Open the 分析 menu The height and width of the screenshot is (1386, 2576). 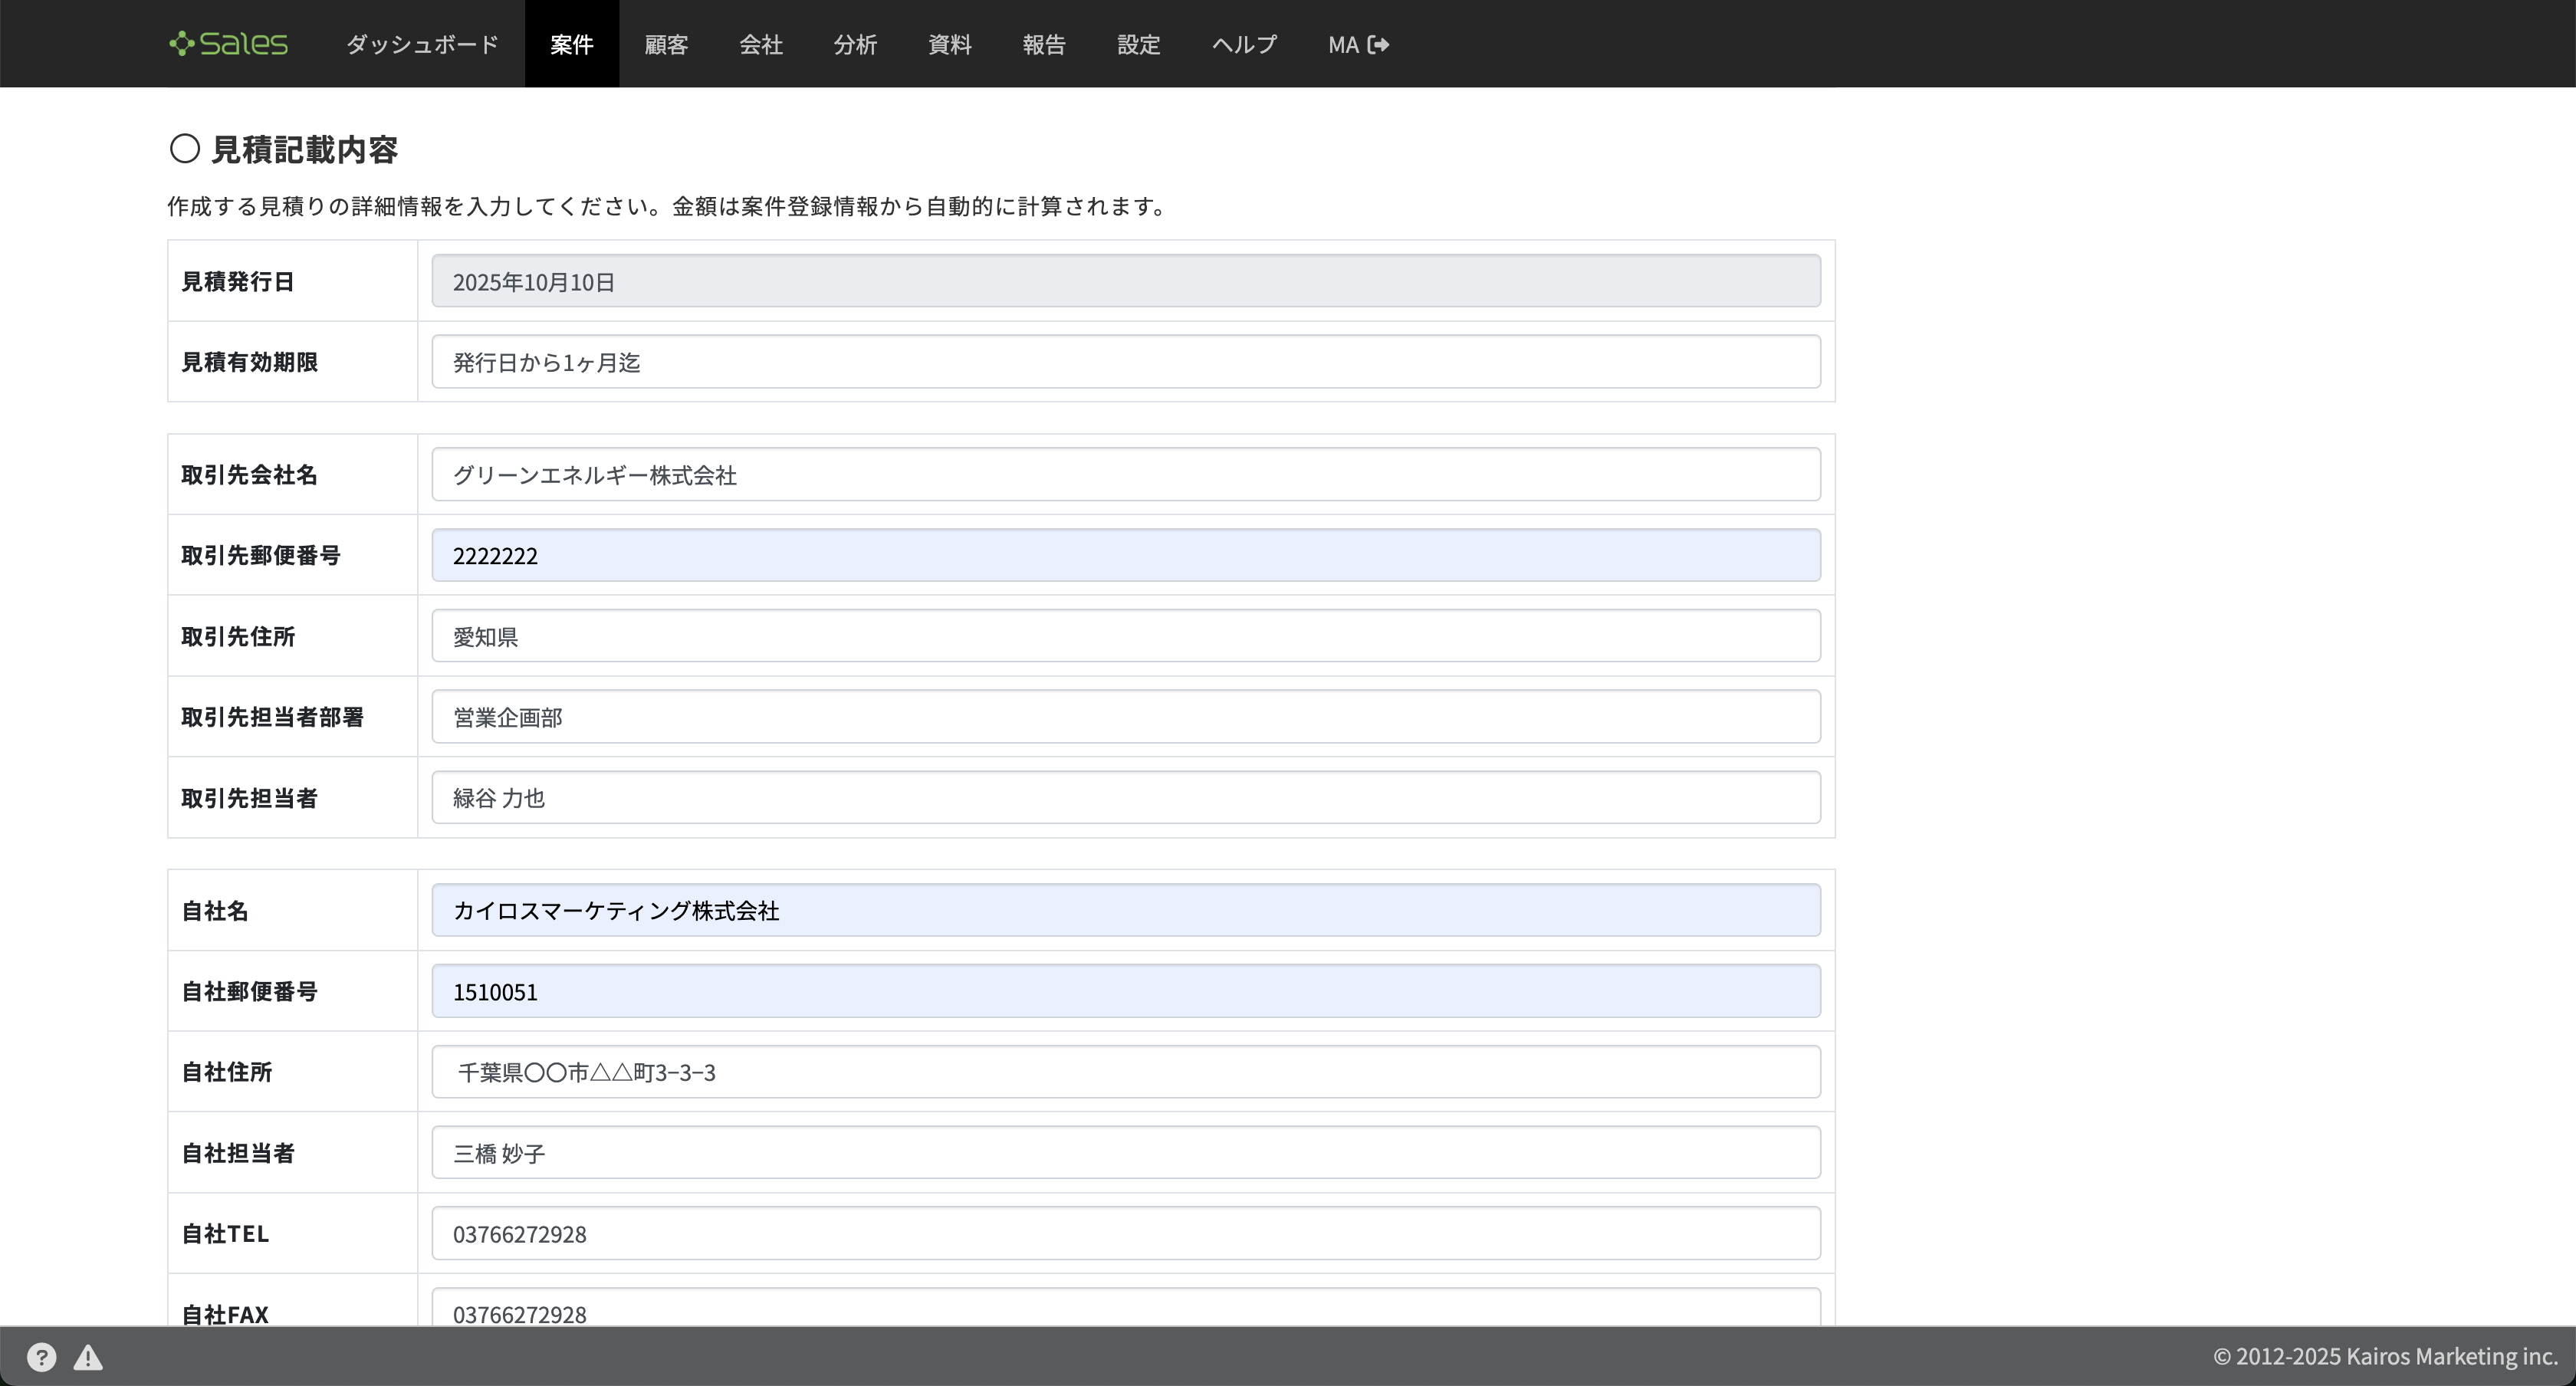pyautogui.click(x=855, y=44)
